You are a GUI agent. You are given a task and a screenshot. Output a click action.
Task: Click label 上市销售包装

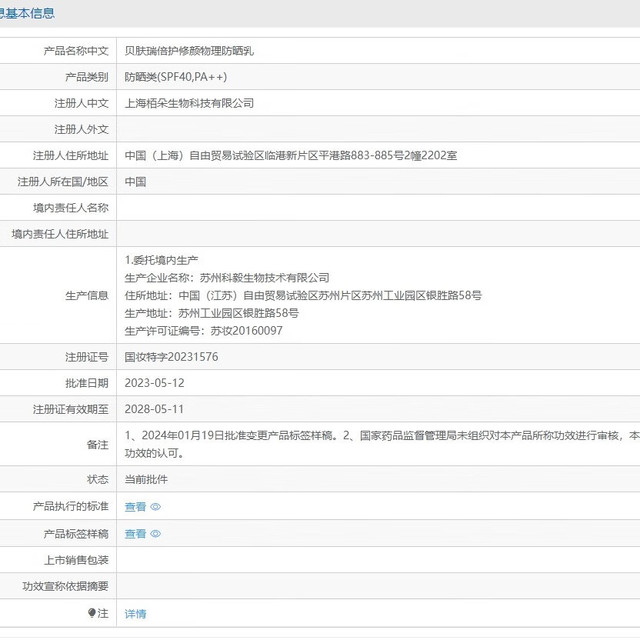coord(76,560)
